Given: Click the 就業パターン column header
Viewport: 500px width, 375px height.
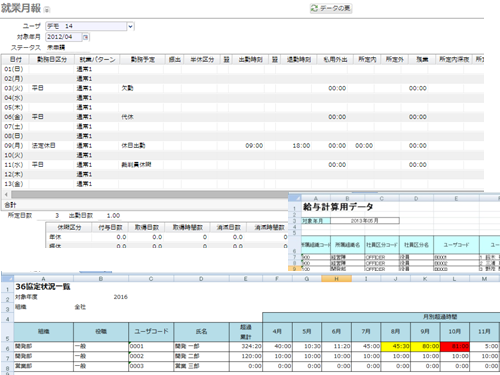Looking at the screenshot, I should coord(97,60).
